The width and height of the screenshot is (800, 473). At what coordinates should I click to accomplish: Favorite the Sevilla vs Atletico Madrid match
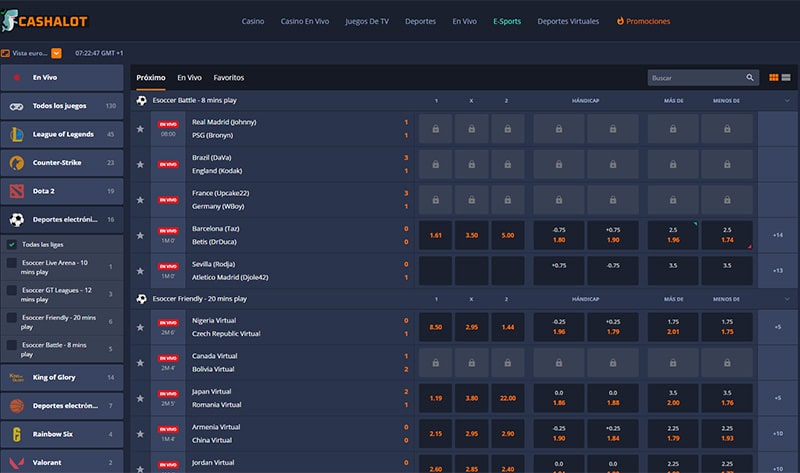(140, 271)
